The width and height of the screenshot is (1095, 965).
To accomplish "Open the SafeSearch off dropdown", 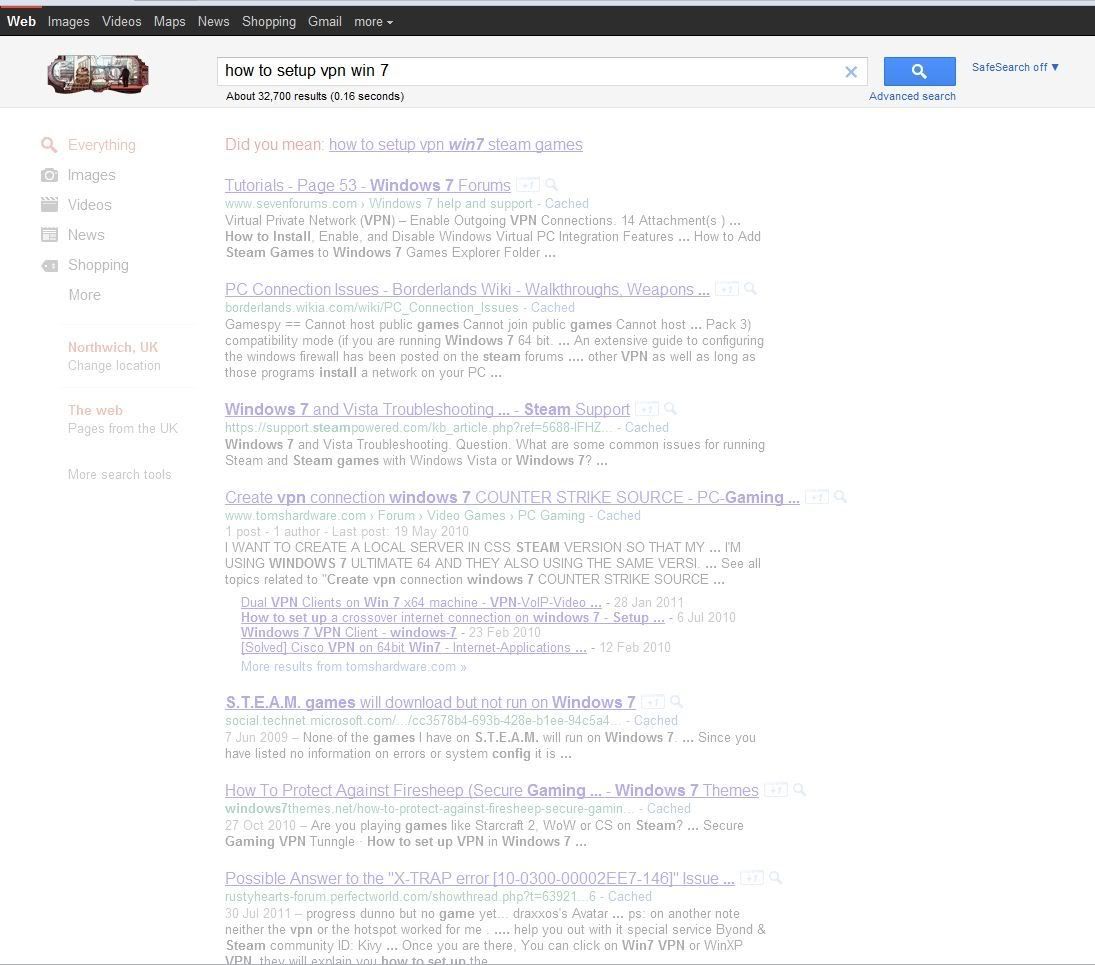I will (1015, 67).
